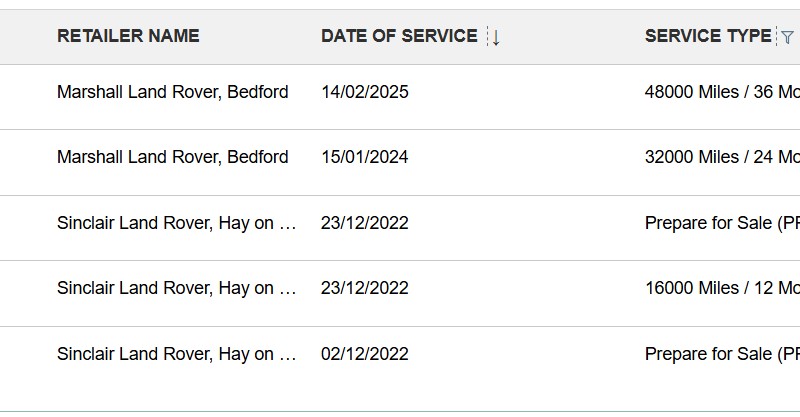Open the Service Type filter funnel icon
Image resolution: width=800 pixels, height=417 pixels.
click(x=787, y=37)
